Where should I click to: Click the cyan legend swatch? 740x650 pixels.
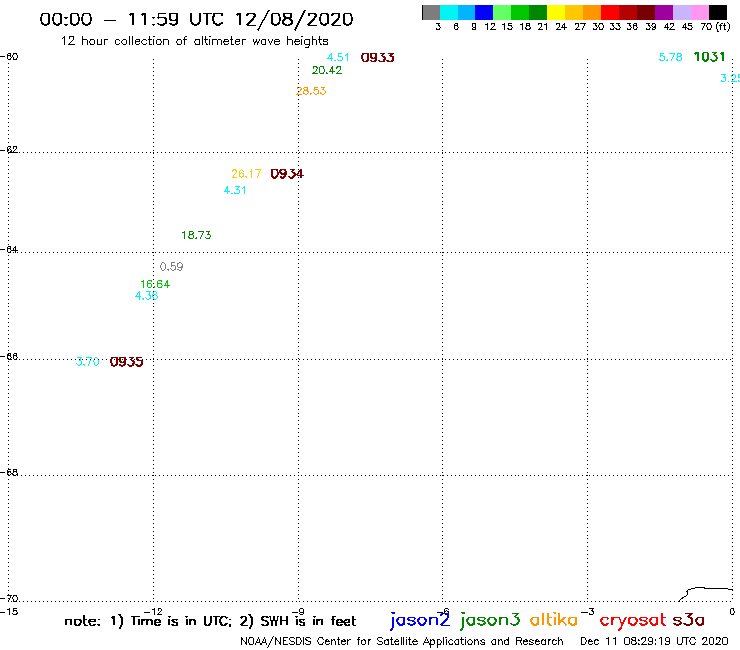tap(449, 13)
